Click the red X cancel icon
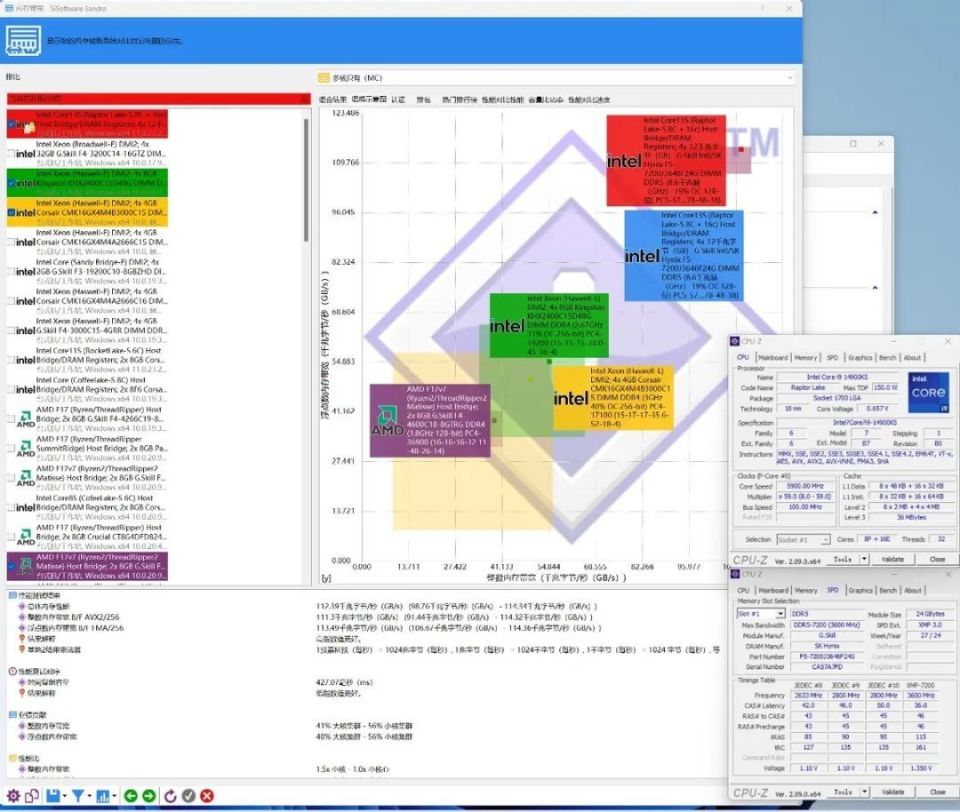The width and height of the screenshot is (960, 812). (x=207, y=795)
